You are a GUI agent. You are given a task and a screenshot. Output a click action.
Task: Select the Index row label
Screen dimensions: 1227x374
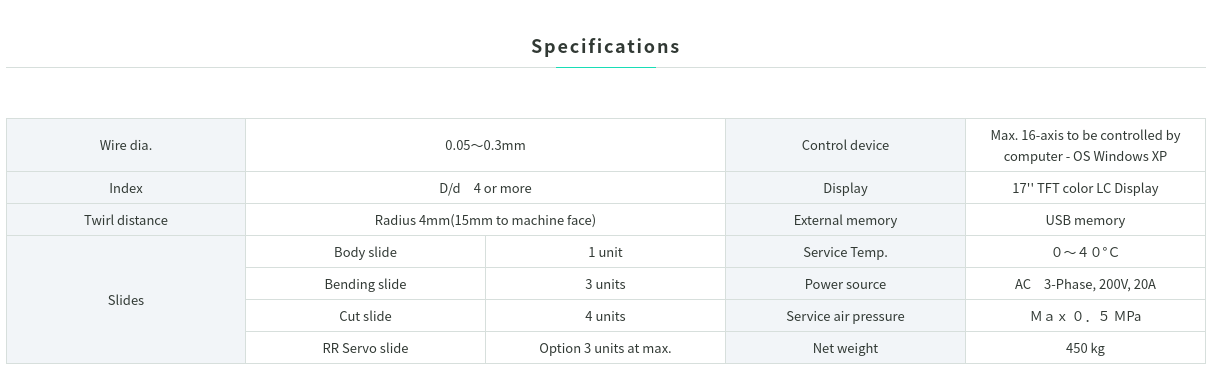pos(126,188)
